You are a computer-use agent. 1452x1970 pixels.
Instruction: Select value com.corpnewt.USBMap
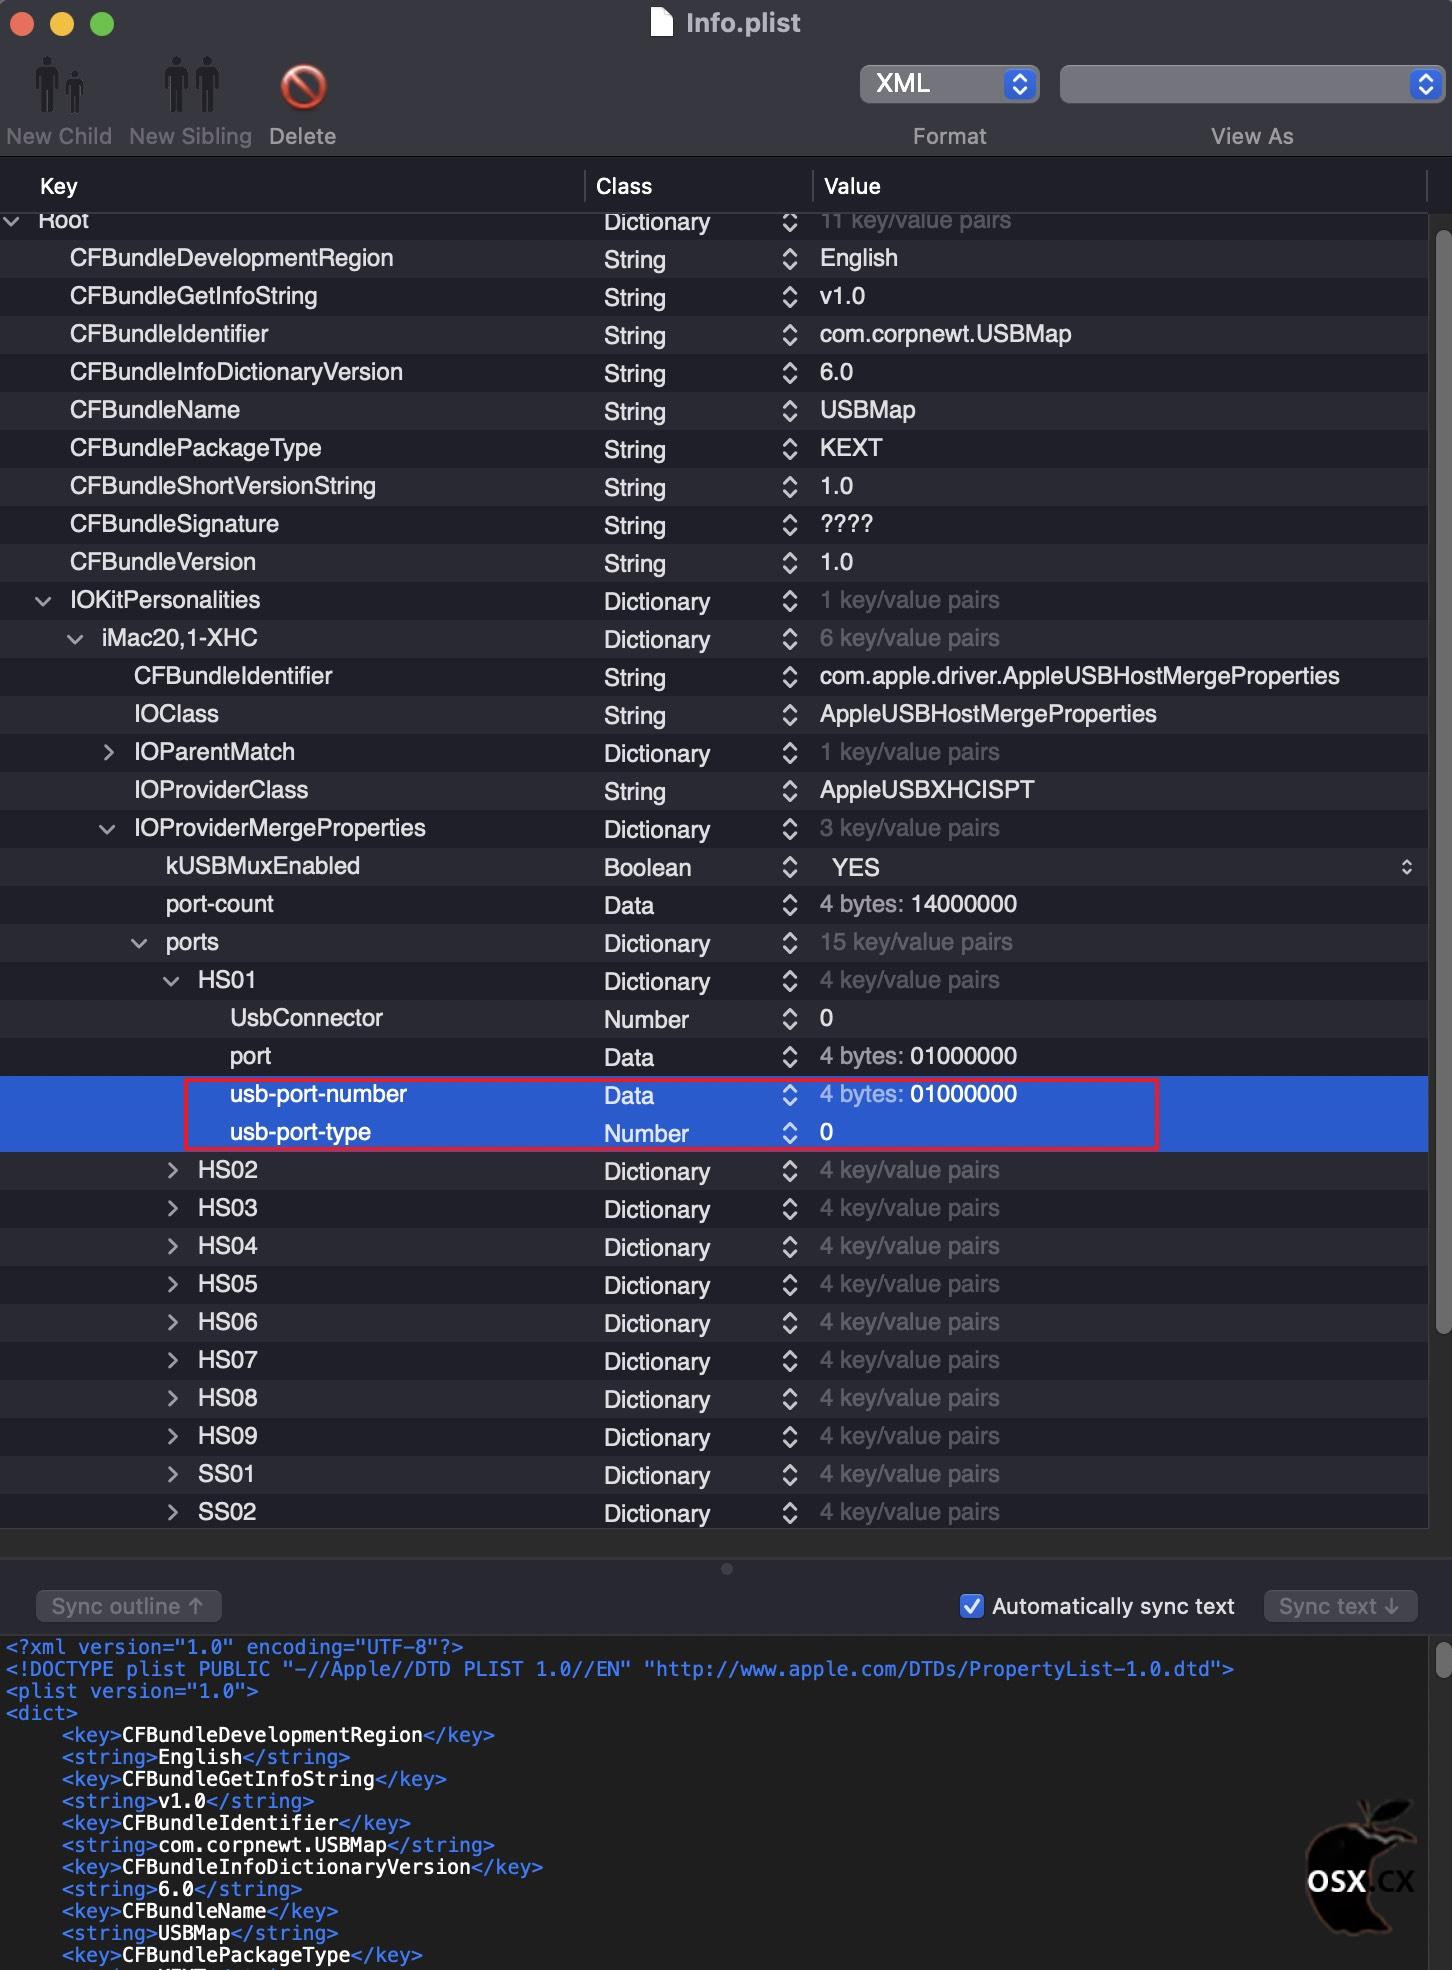click(945, 334)
